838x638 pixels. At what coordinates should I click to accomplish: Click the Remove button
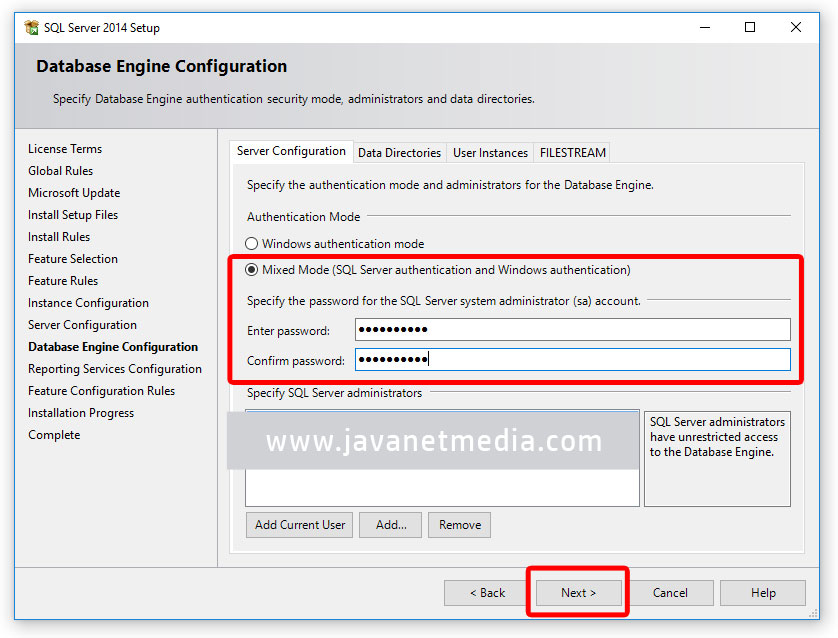pyautogui.click(x=460, y=525)
